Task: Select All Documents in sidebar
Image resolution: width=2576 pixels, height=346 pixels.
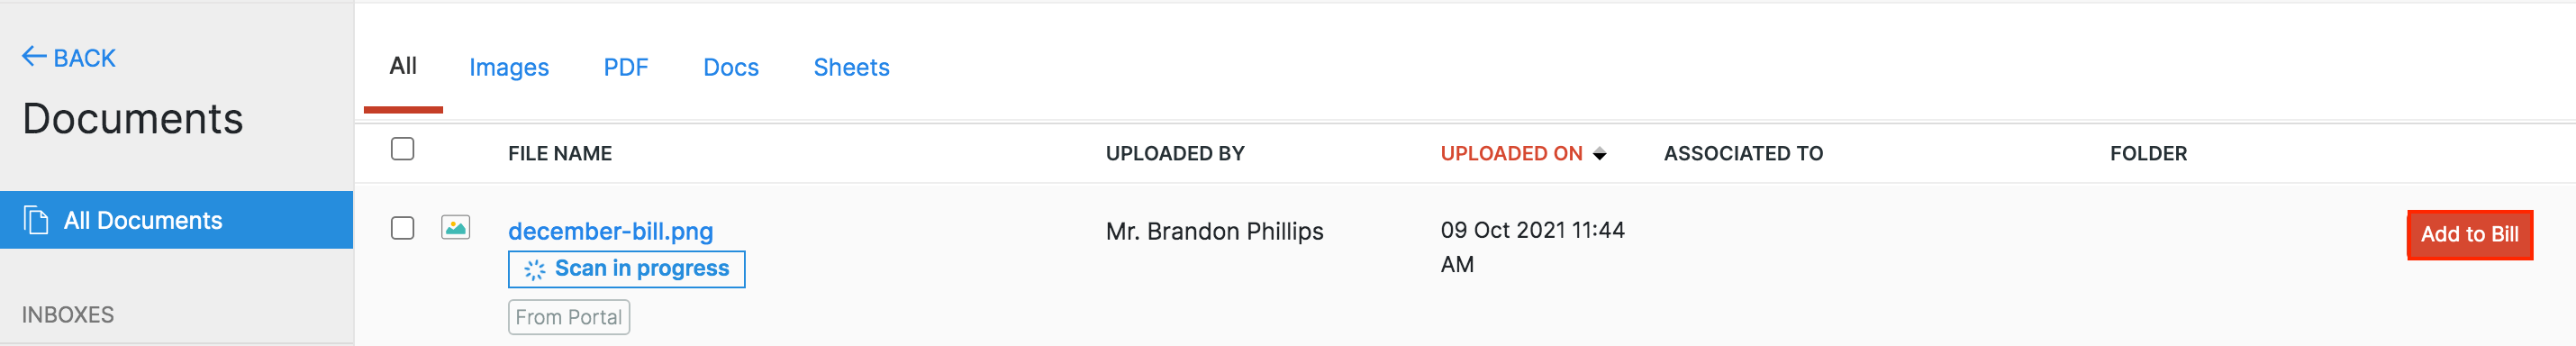Action: pos(176,220)
